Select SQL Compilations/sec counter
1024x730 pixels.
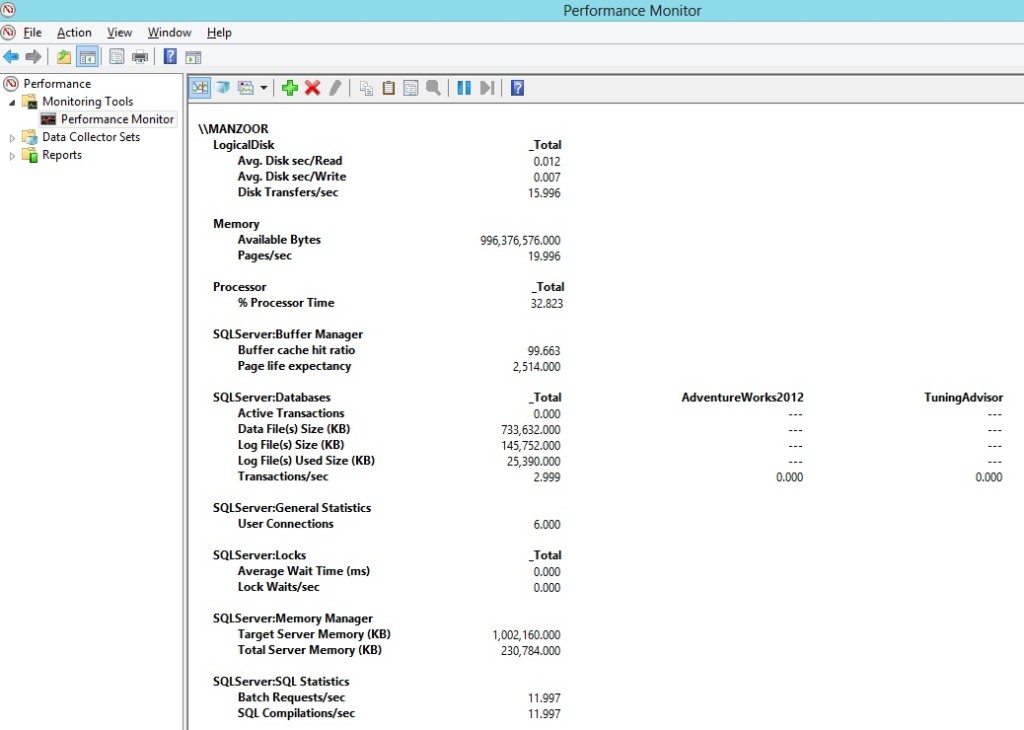pos(296,713)
